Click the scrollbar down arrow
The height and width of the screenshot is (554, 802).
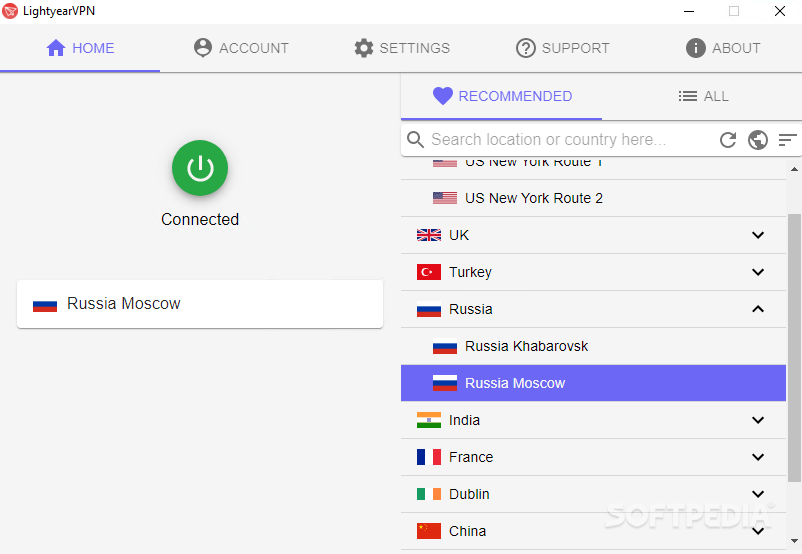(x=794, y=541)
